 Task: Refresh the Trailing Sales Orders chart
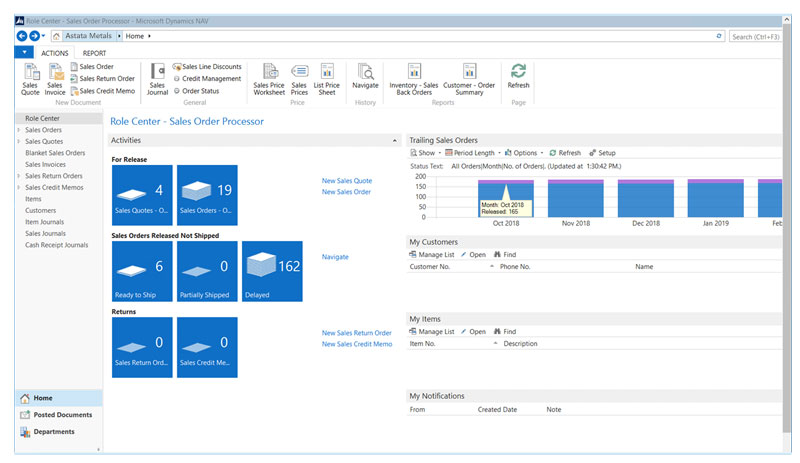coord(565,153)
